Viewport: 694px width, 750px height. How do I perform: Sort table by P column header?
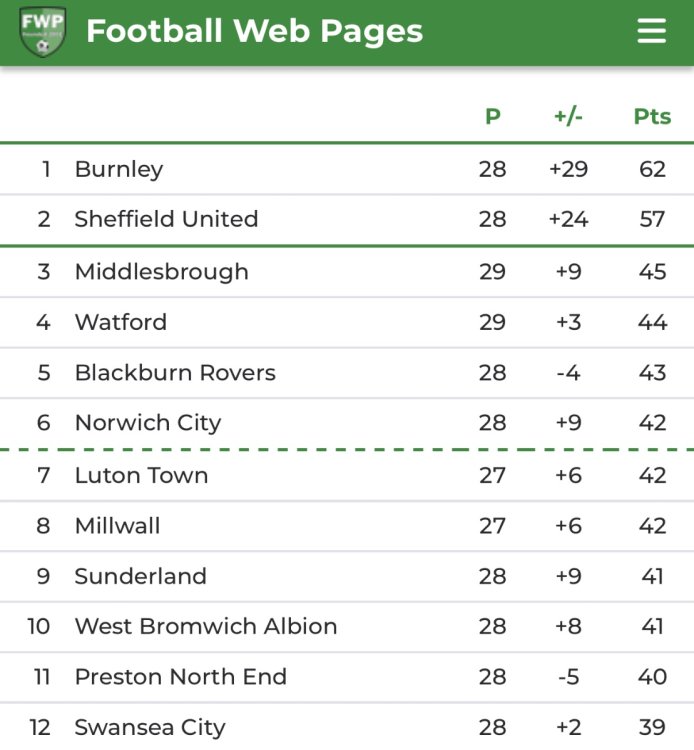click(x=492, y=117)
